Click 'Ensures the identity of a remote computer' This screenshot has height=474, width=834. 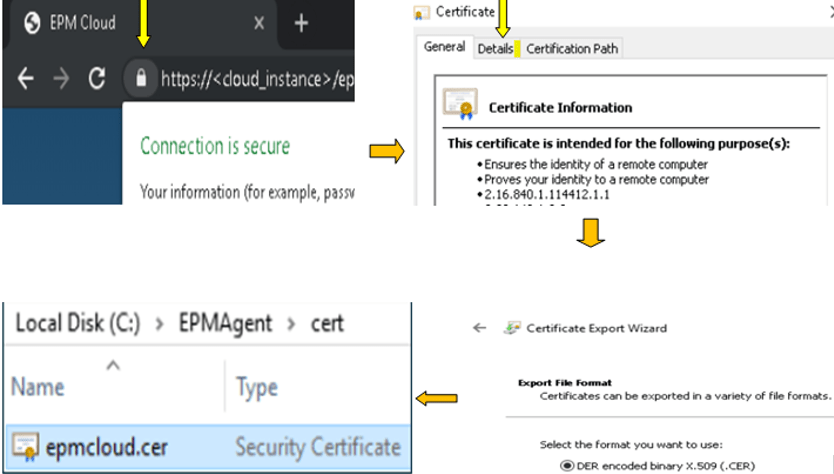coord(596,164)
